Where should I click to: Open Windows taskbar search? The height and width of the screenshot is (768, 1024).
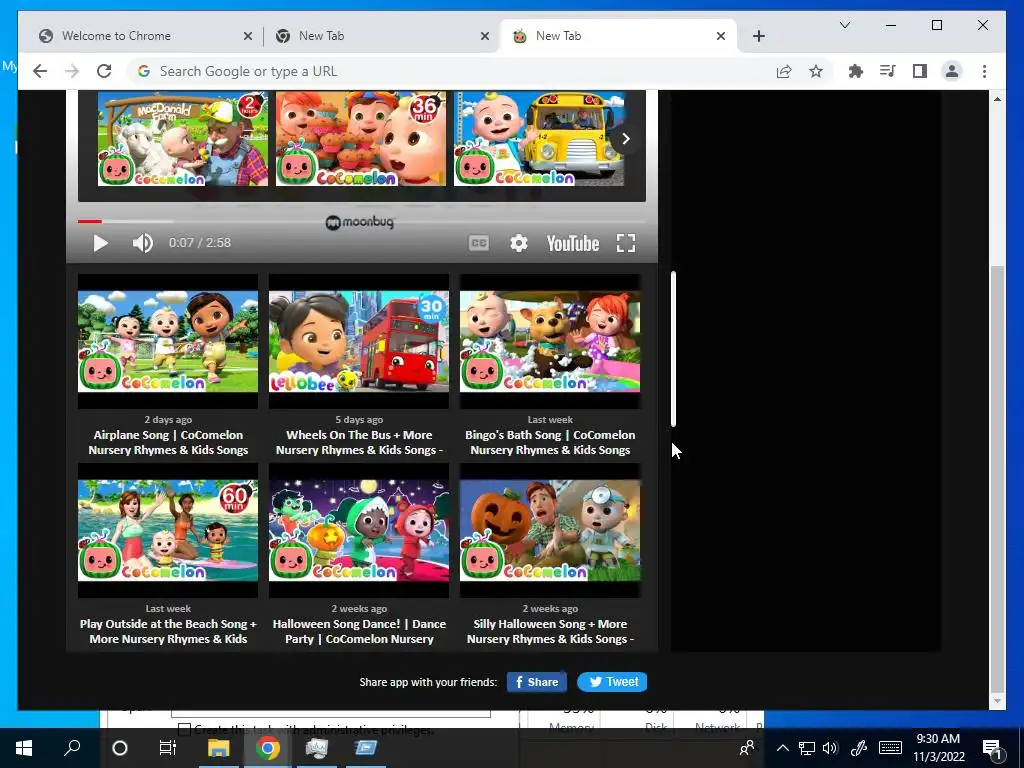tap(72, 748)
